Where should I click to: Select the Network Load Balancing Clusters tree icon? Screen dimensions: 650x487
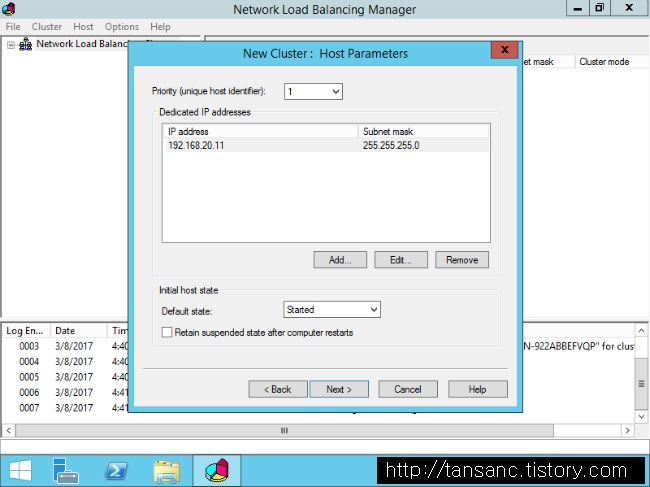point(26,44)
